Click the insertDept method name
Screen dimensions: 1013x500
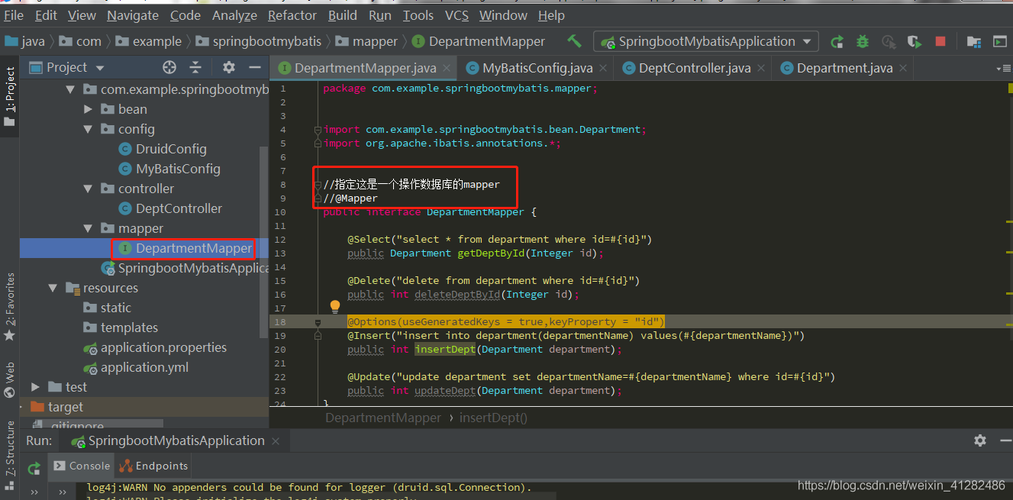[x=444, y=349]
